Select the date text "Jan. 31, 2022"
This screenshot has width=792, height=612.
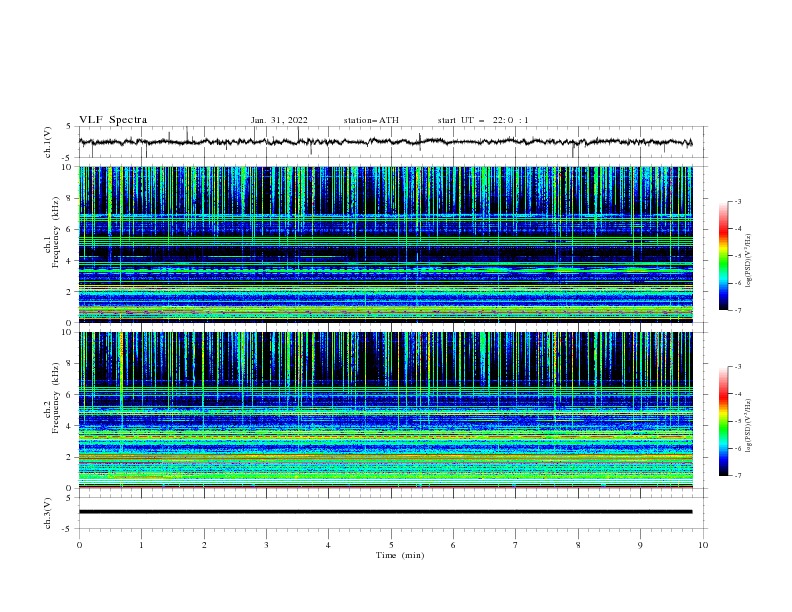tap(279, 120)
